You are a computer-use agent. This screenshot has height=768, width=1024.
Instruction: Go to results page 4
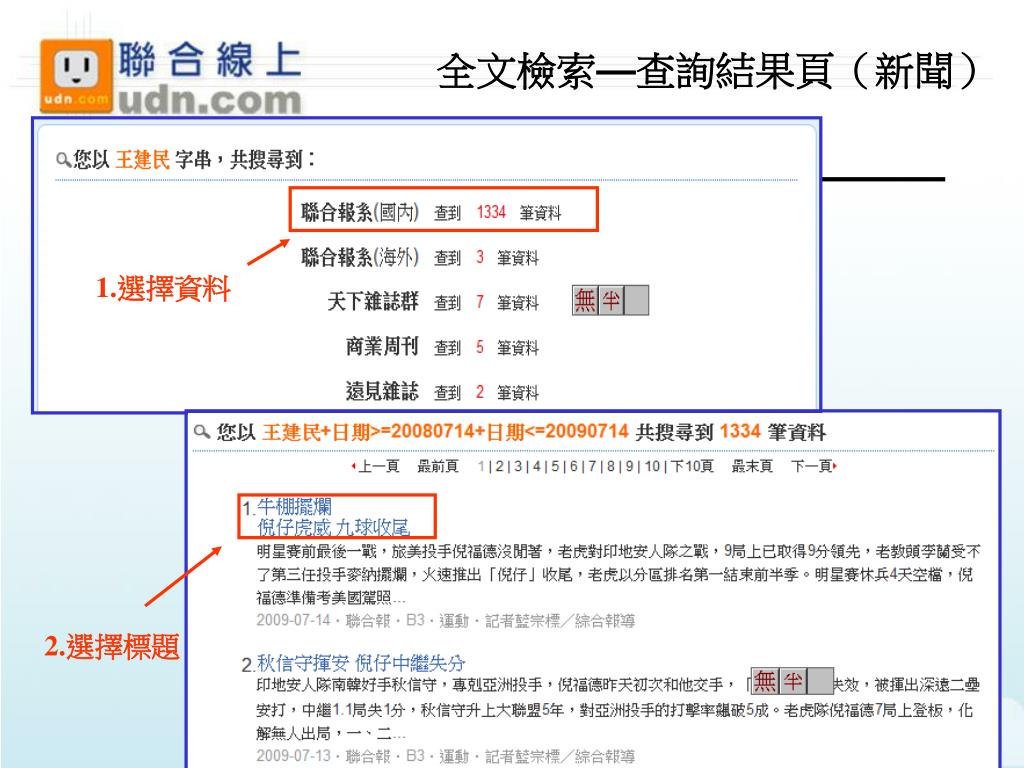[x=537, y=466]
